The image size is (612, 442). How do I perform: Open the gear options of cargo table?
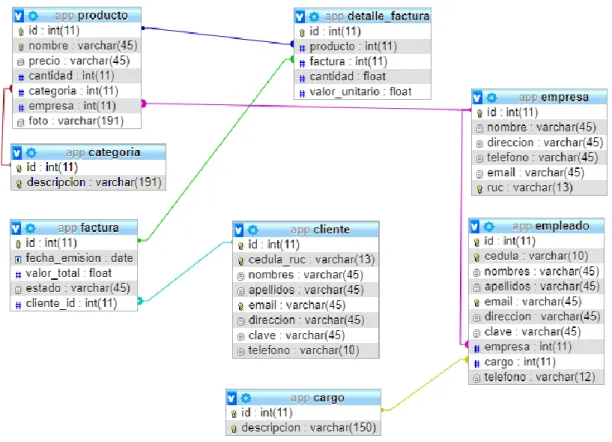(246, 398)
